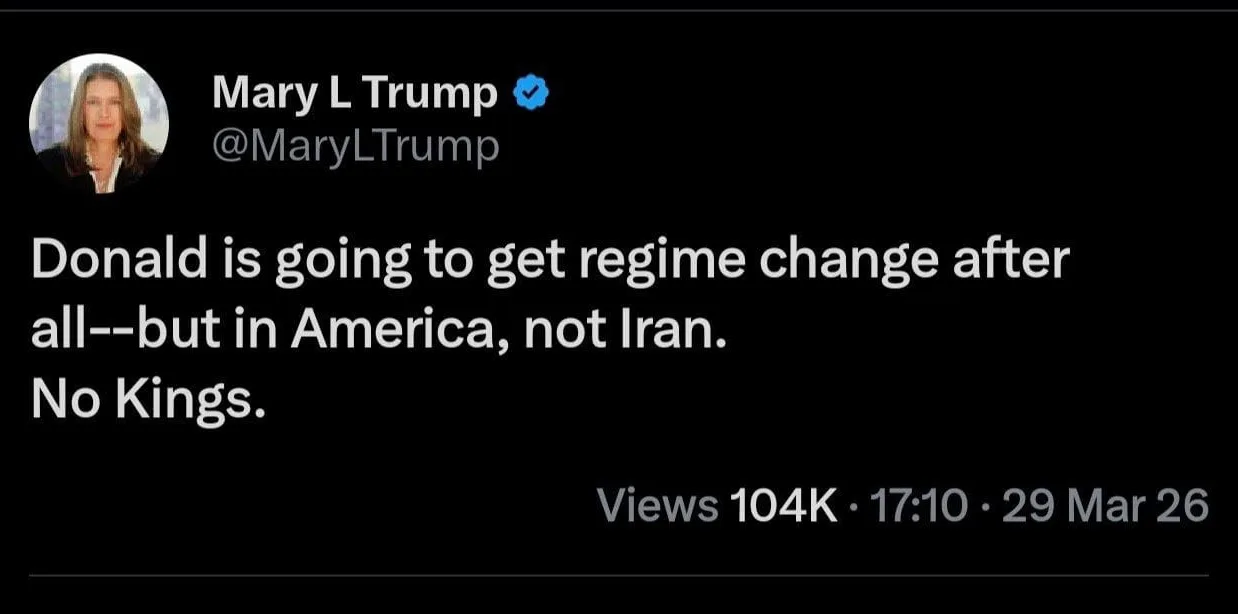Click the "Views" label
Screen dimensions: 1238x614
657,506
